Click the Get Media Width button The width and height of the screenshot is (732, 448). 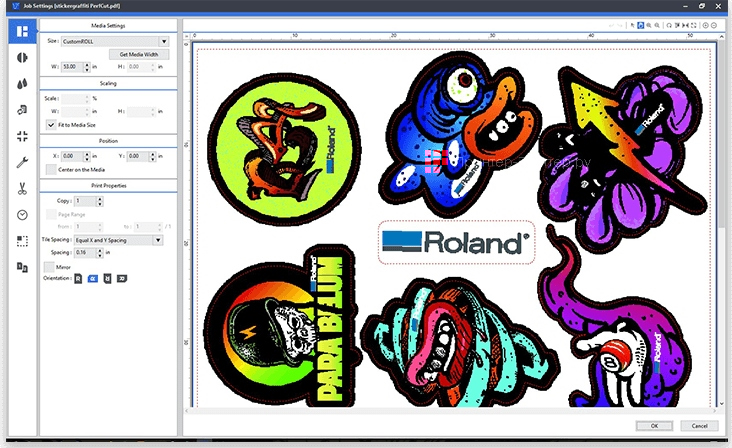(138, 54)
